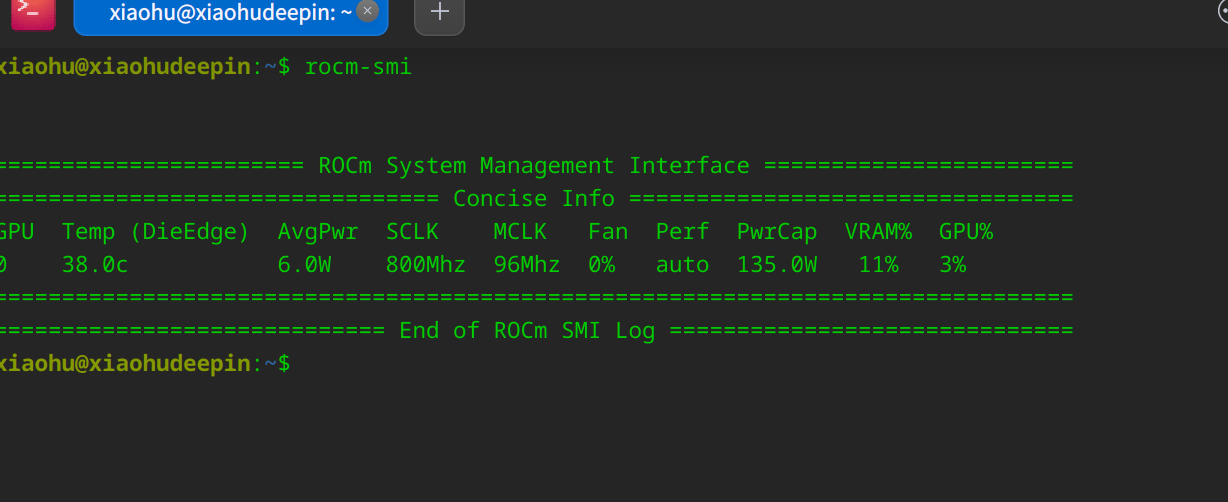Click the 135.0W PwrCap value
1228x502 pixels.
[x=777, y=265]
